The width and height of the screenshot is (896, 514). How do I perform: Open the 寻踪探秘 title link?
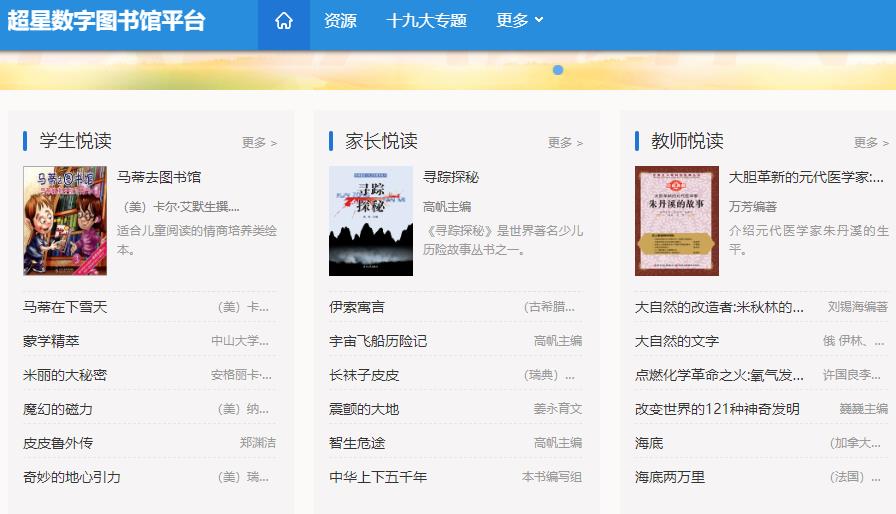click(x=451, y=177)
